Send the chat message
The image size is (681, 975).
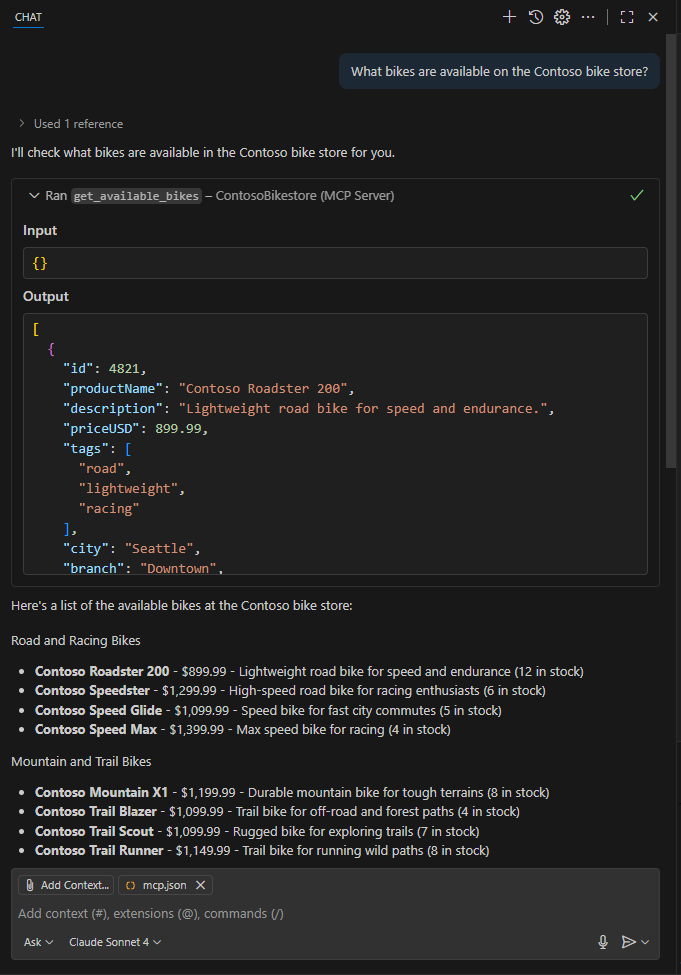[x=628, y=942]
